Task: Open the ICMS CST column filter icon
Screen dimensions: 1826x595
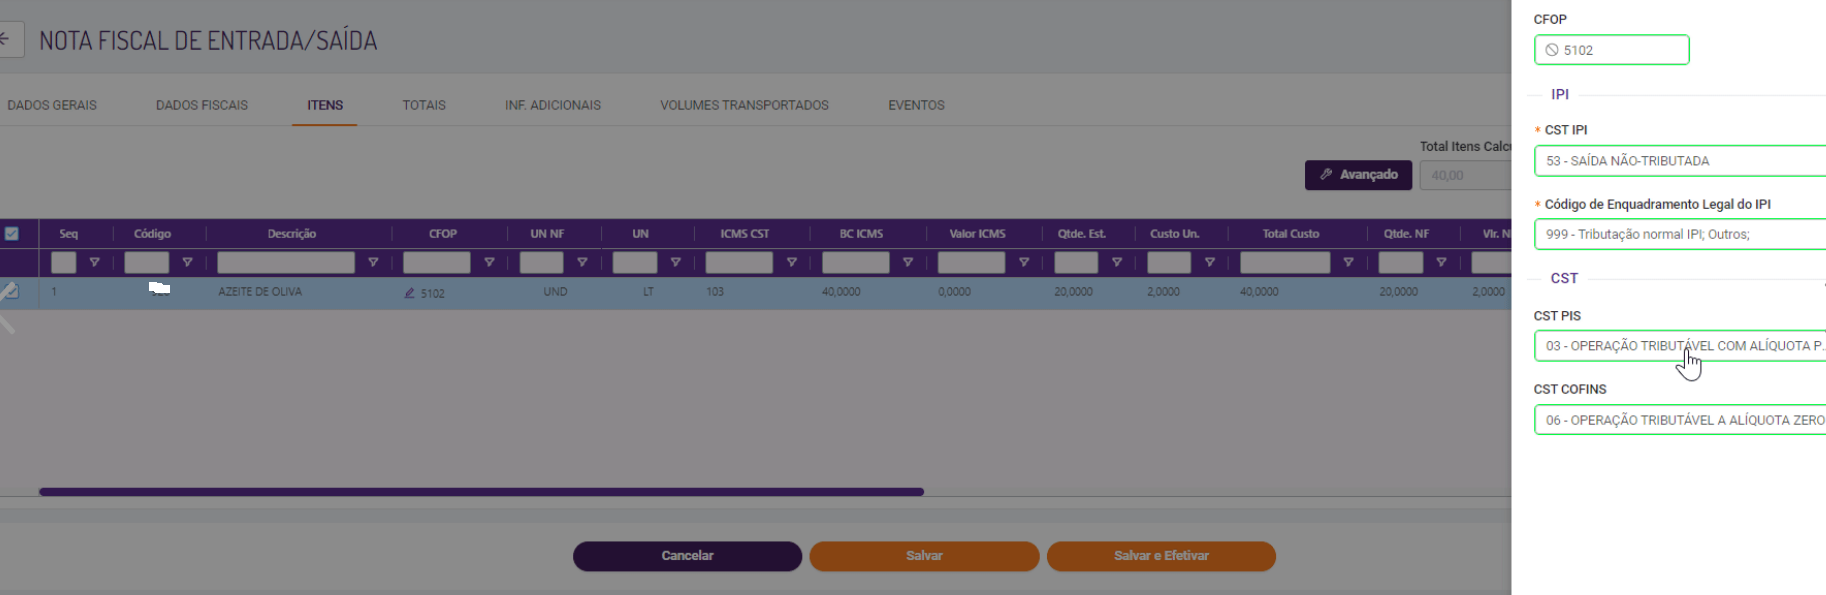Action: click(791, 263)
